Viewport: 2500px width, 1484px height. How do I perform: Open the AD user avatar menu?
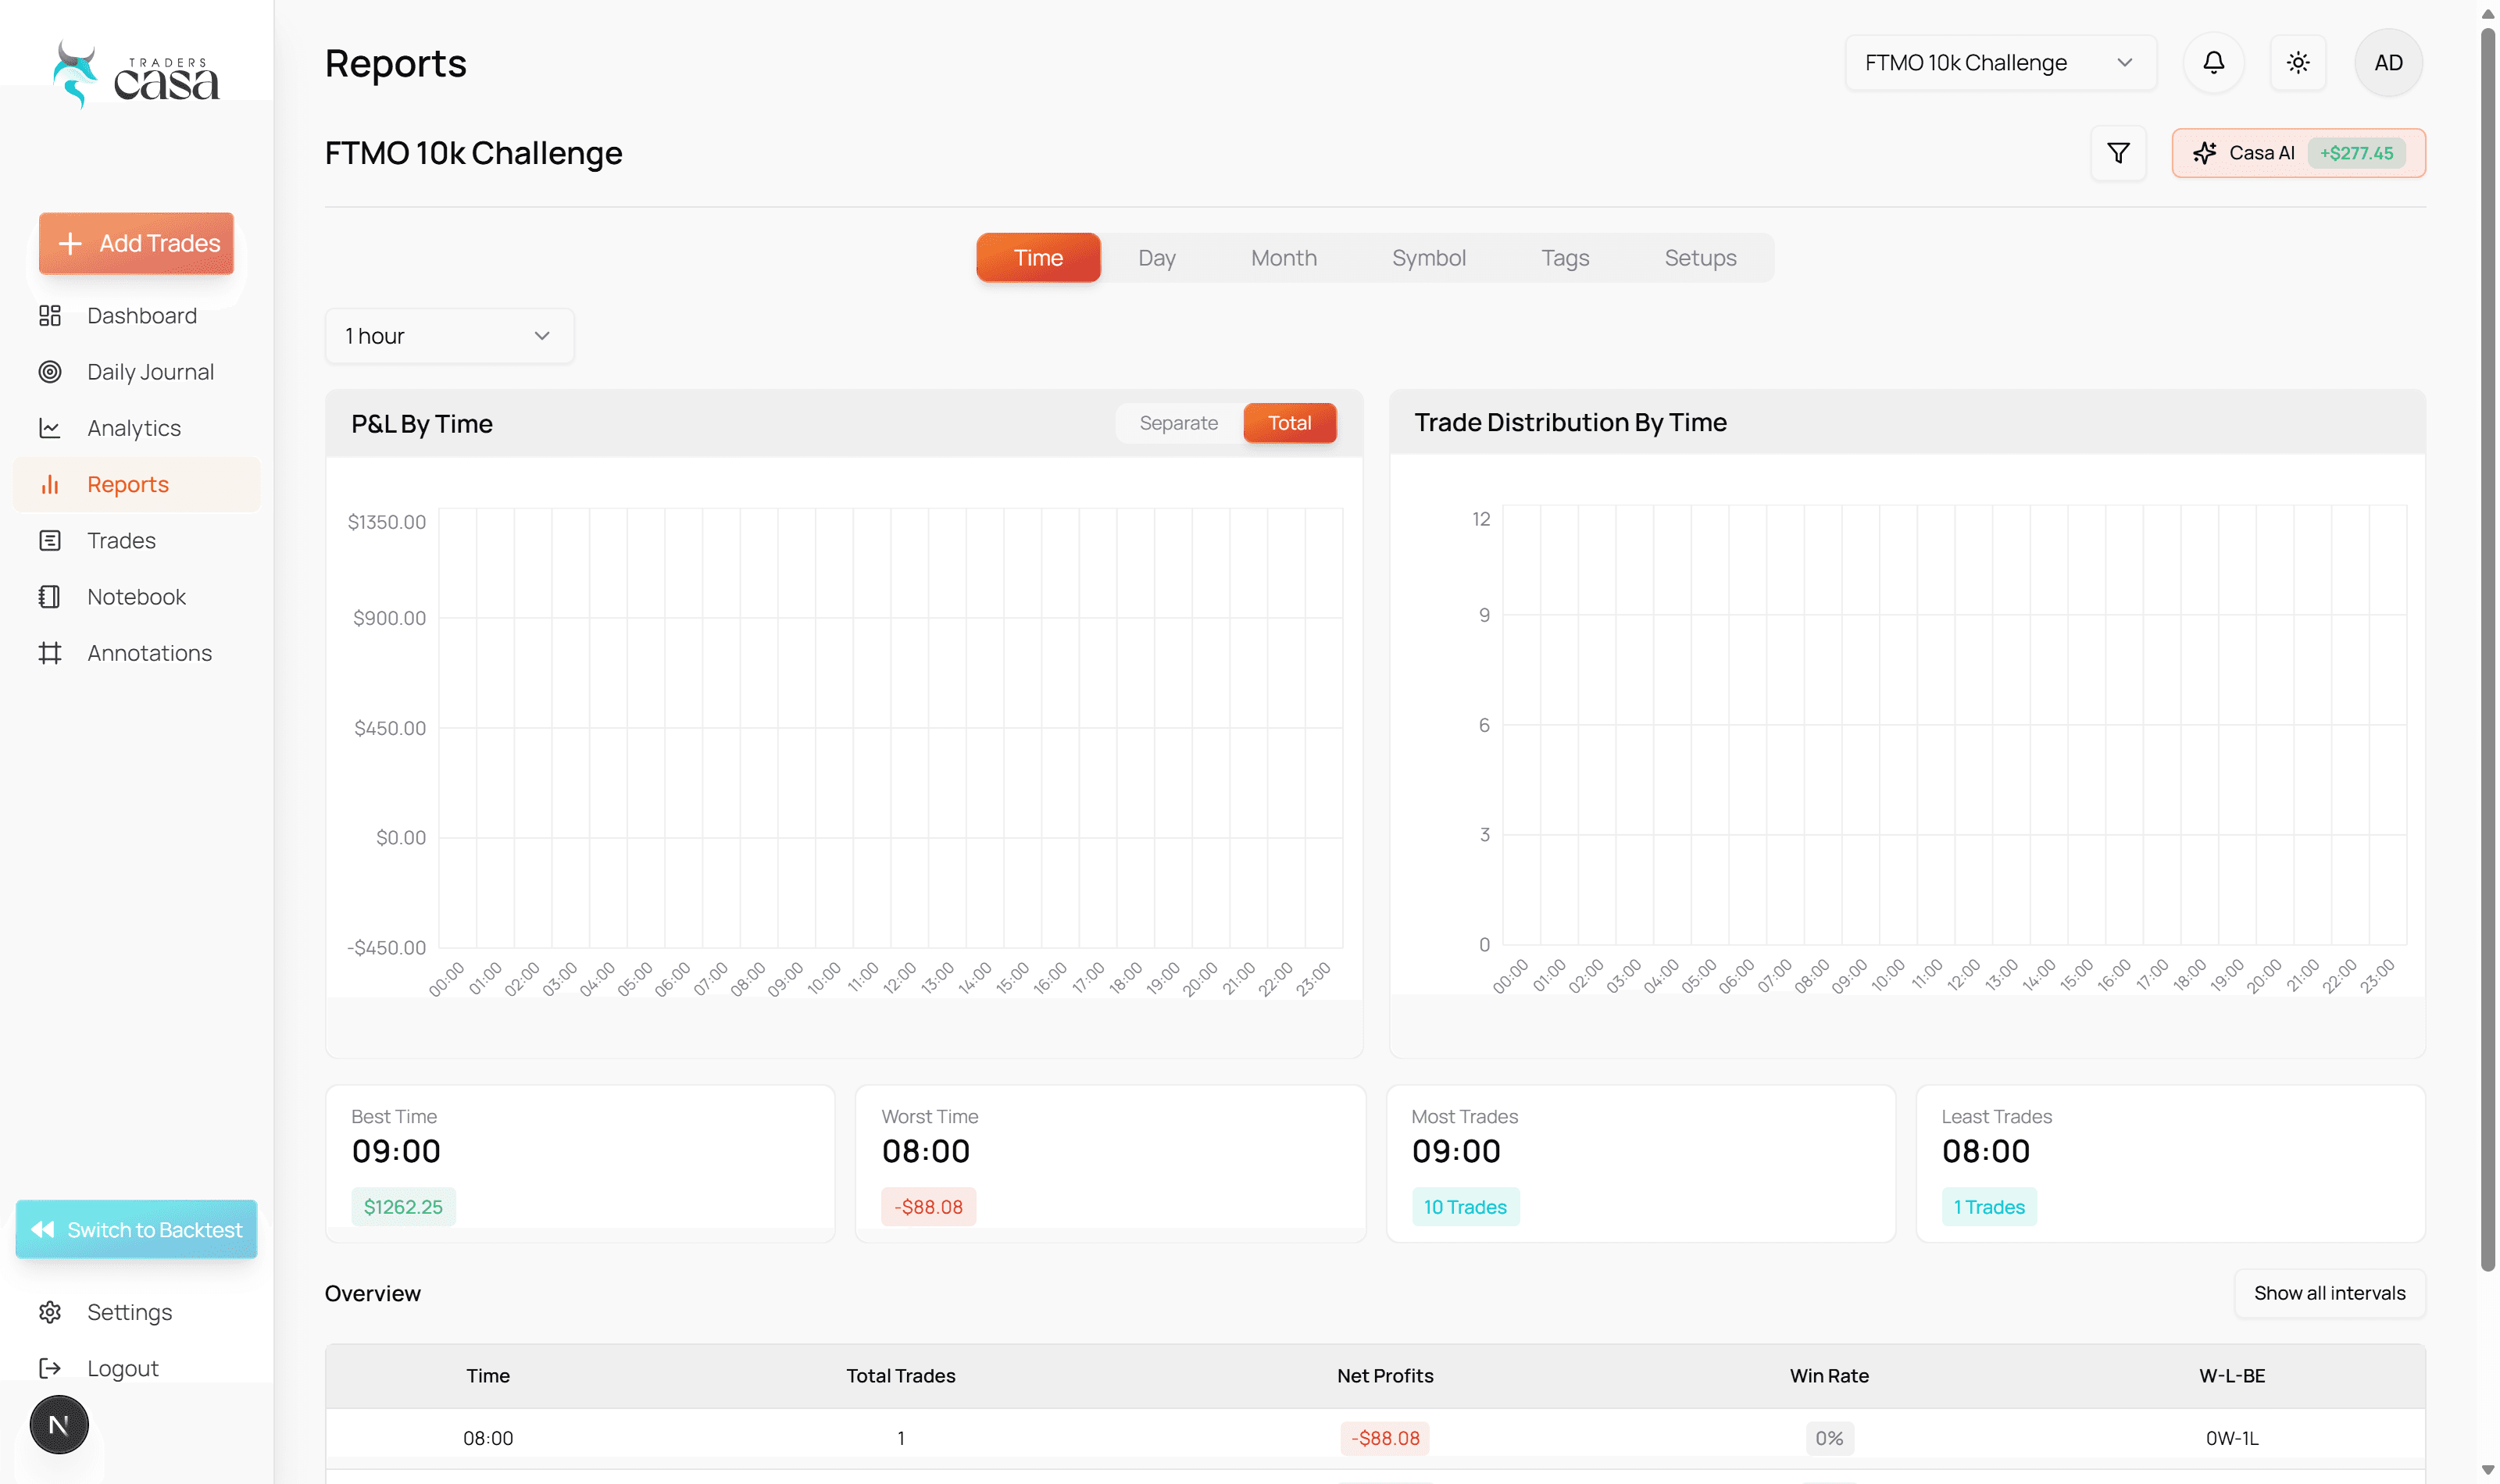coord(2388,62)
